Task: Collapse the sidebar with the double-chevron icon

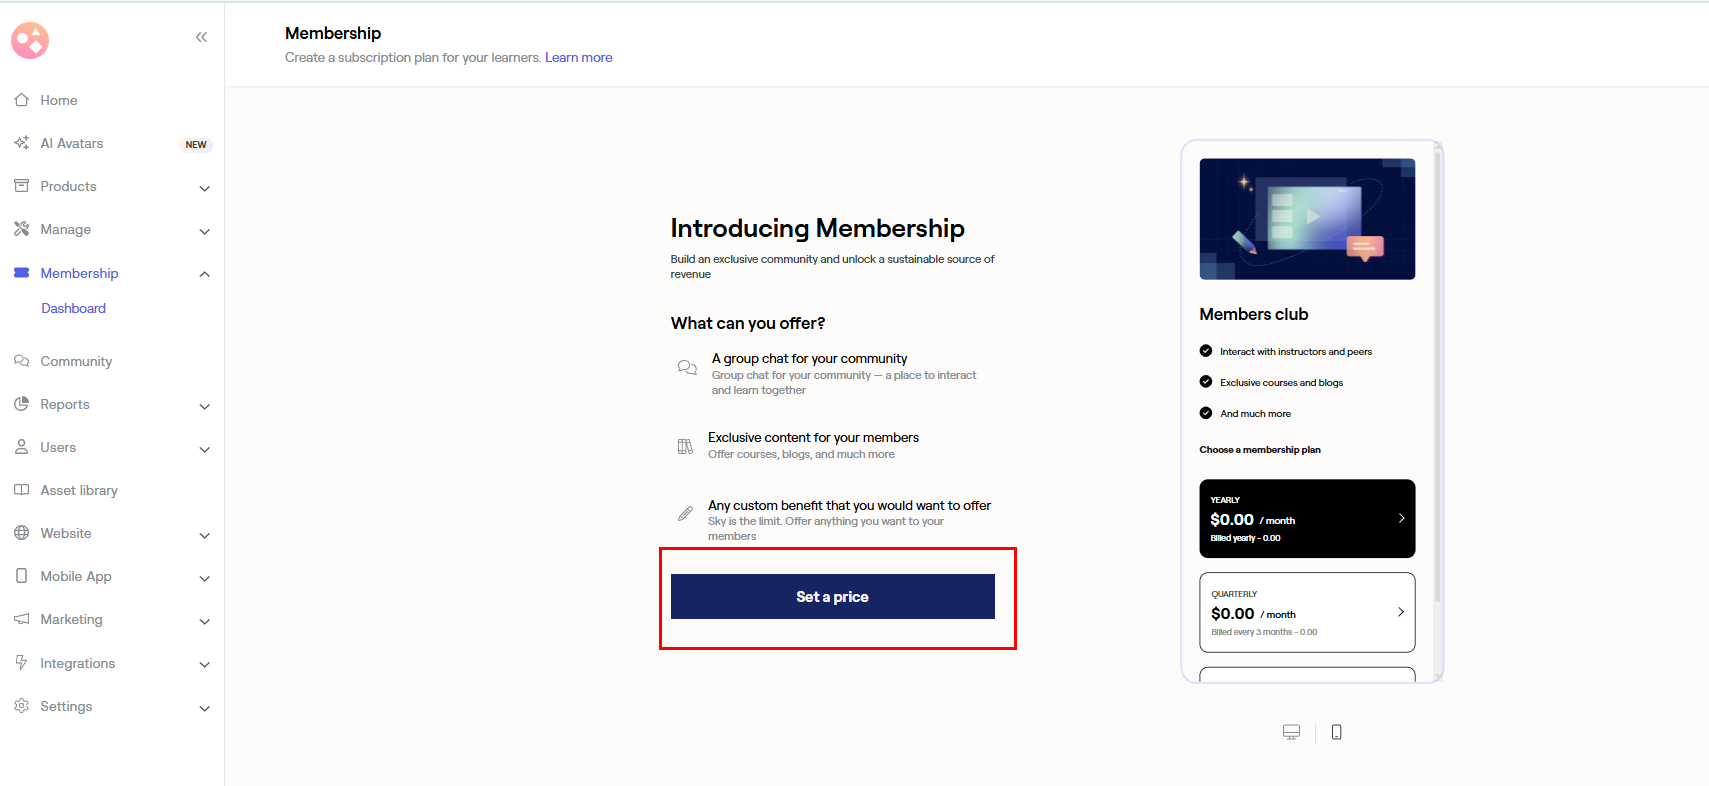Action: coord(201,37)
